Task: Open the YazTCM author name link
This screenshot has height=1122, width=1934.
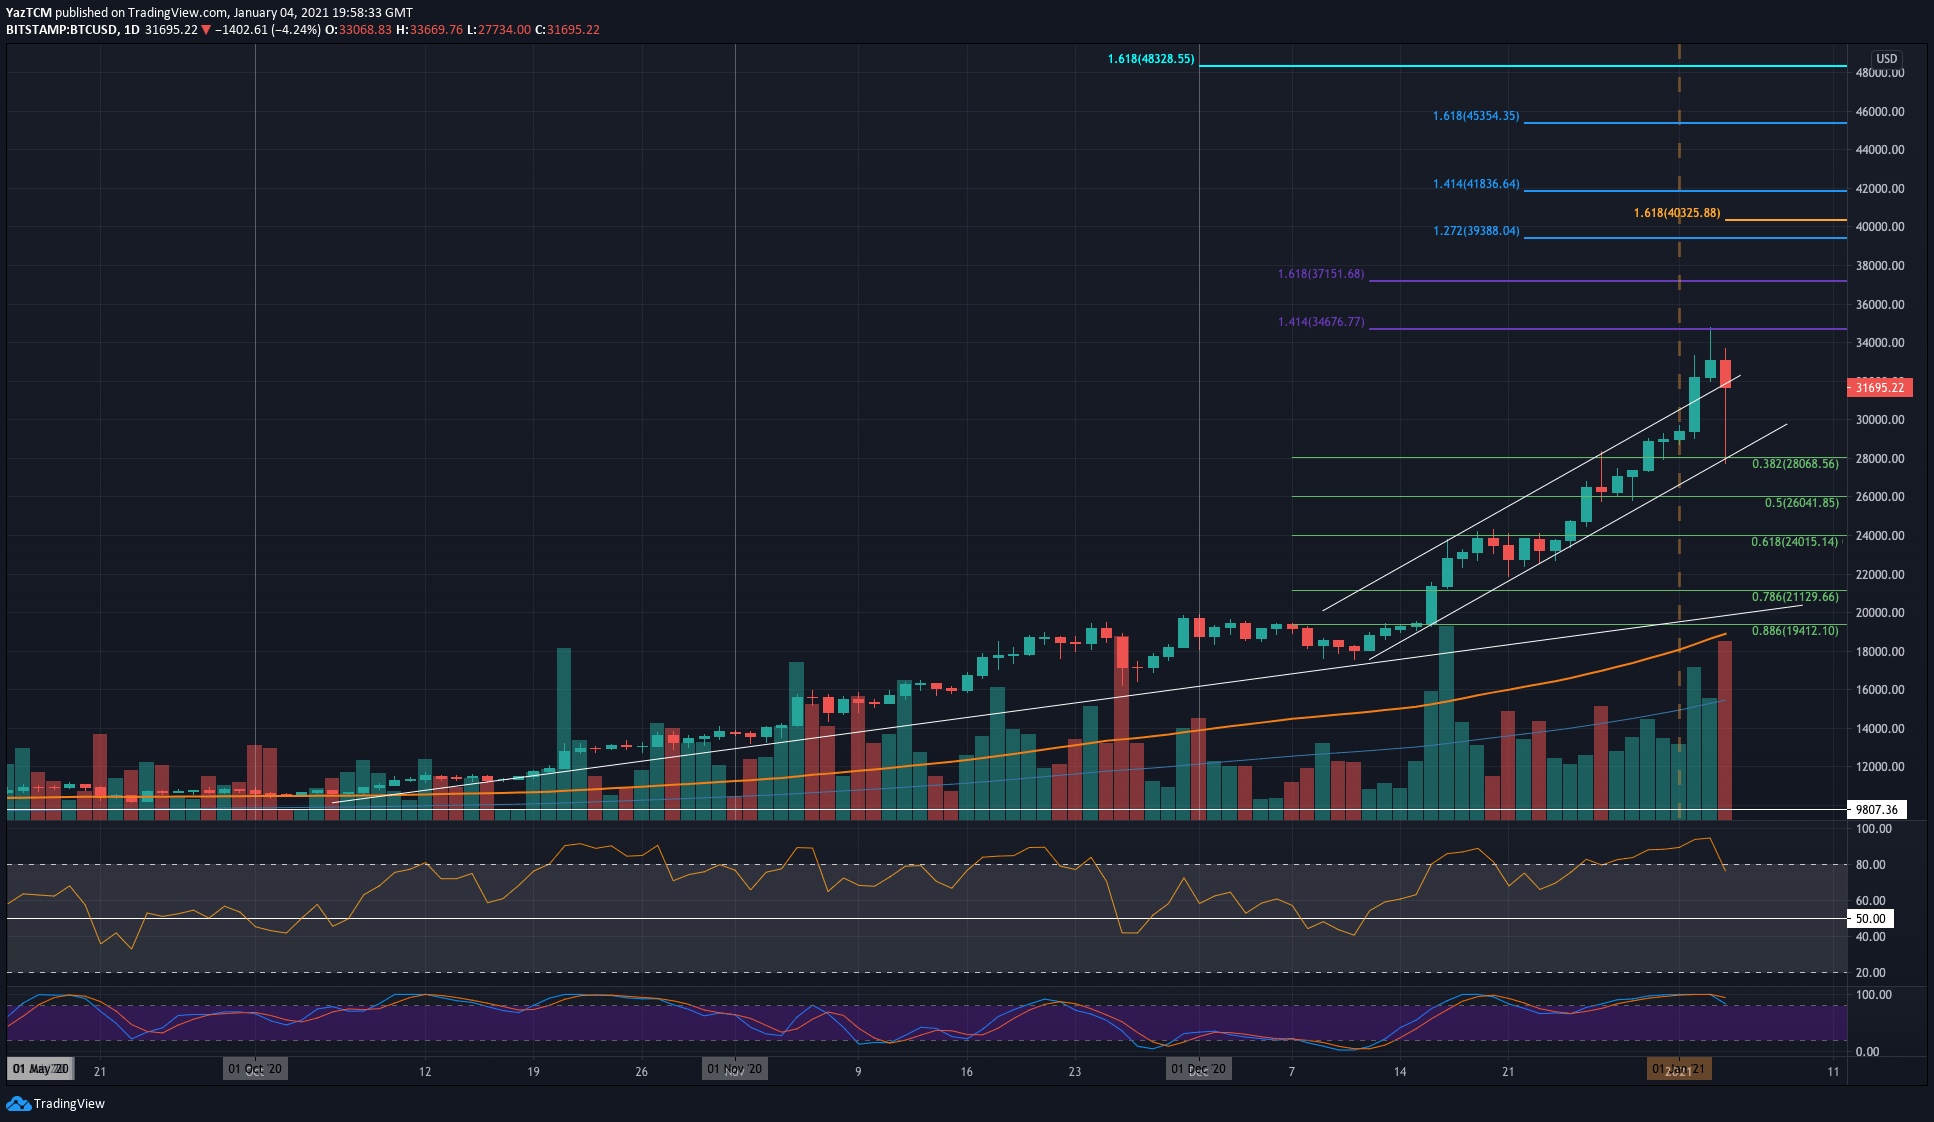Action: (x=28, y=13)
